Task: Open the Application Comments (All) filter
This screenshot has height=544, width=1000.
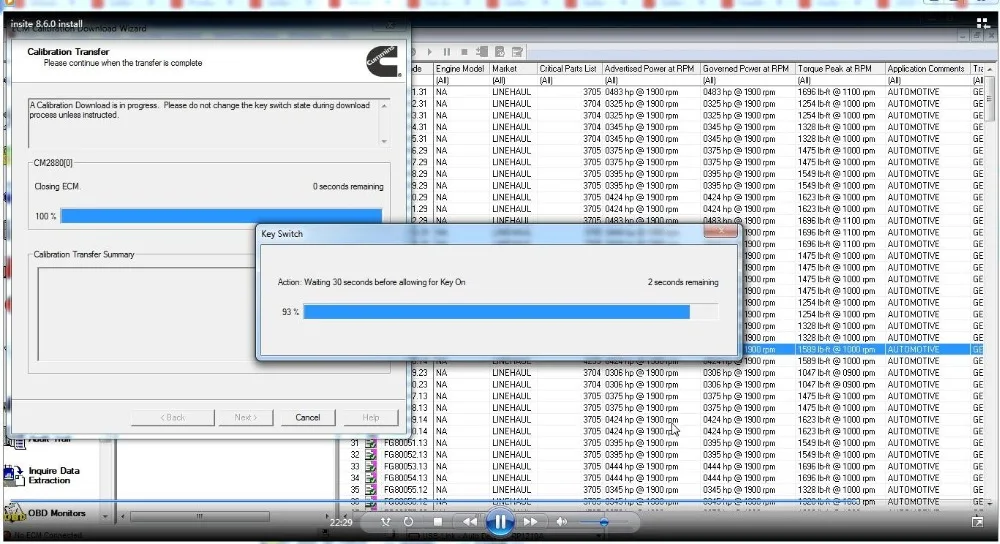Action: [x=927, y=80]
